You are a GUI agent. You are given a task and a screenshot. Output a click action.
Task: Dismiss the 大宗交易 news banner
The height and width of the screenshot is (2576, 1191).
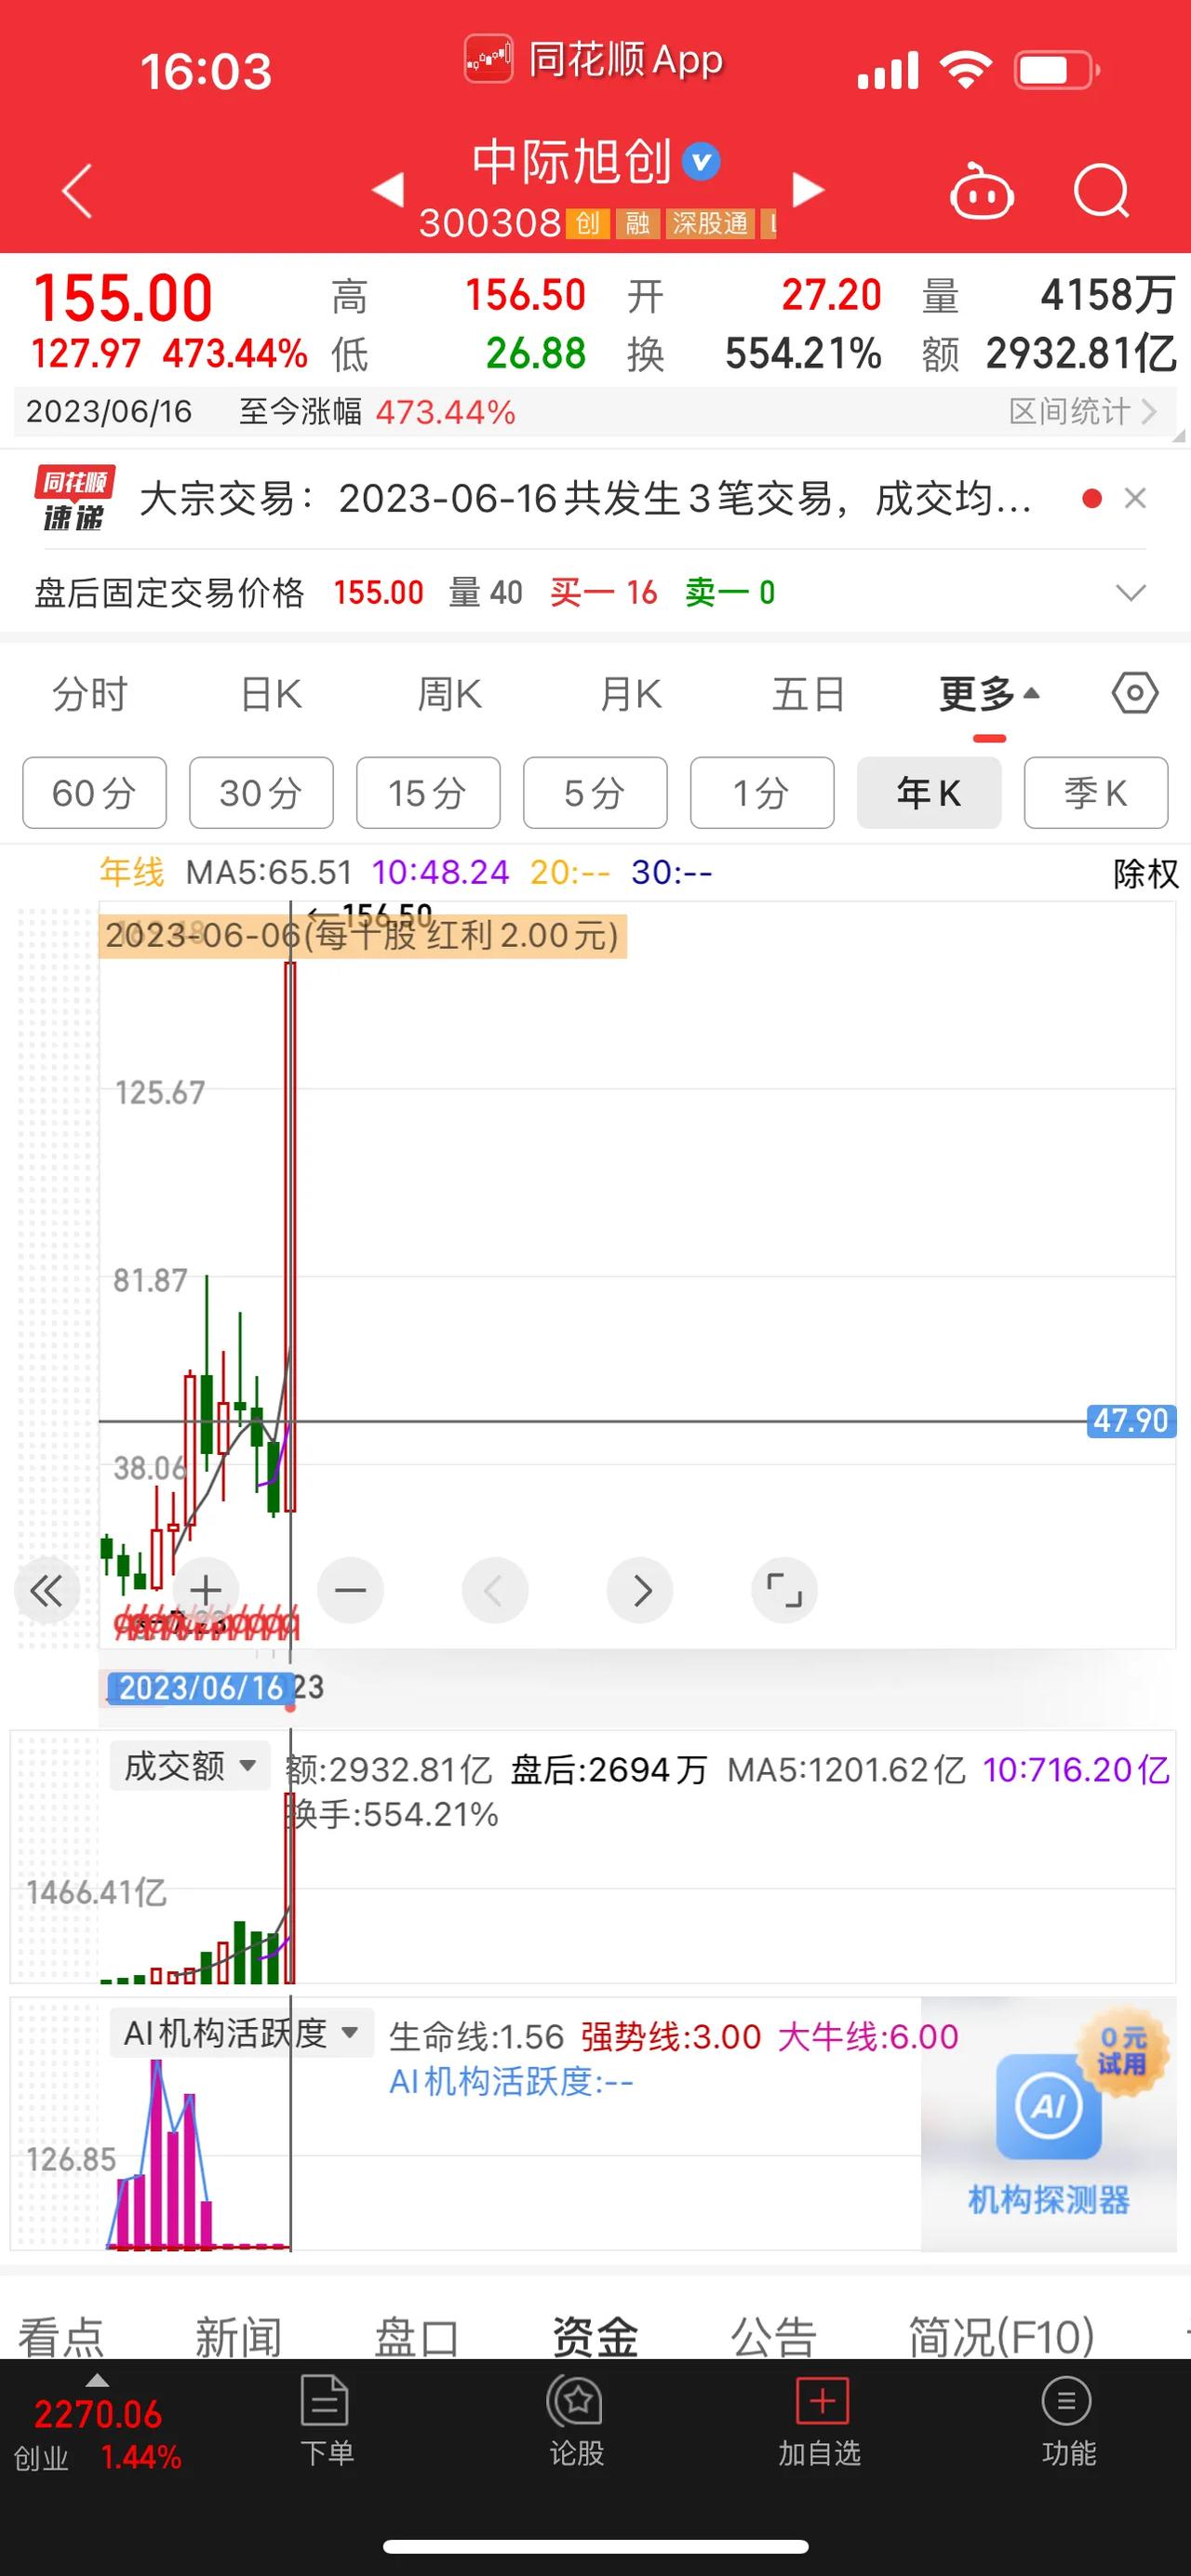pyautogui.click(x=1135, y=497)
